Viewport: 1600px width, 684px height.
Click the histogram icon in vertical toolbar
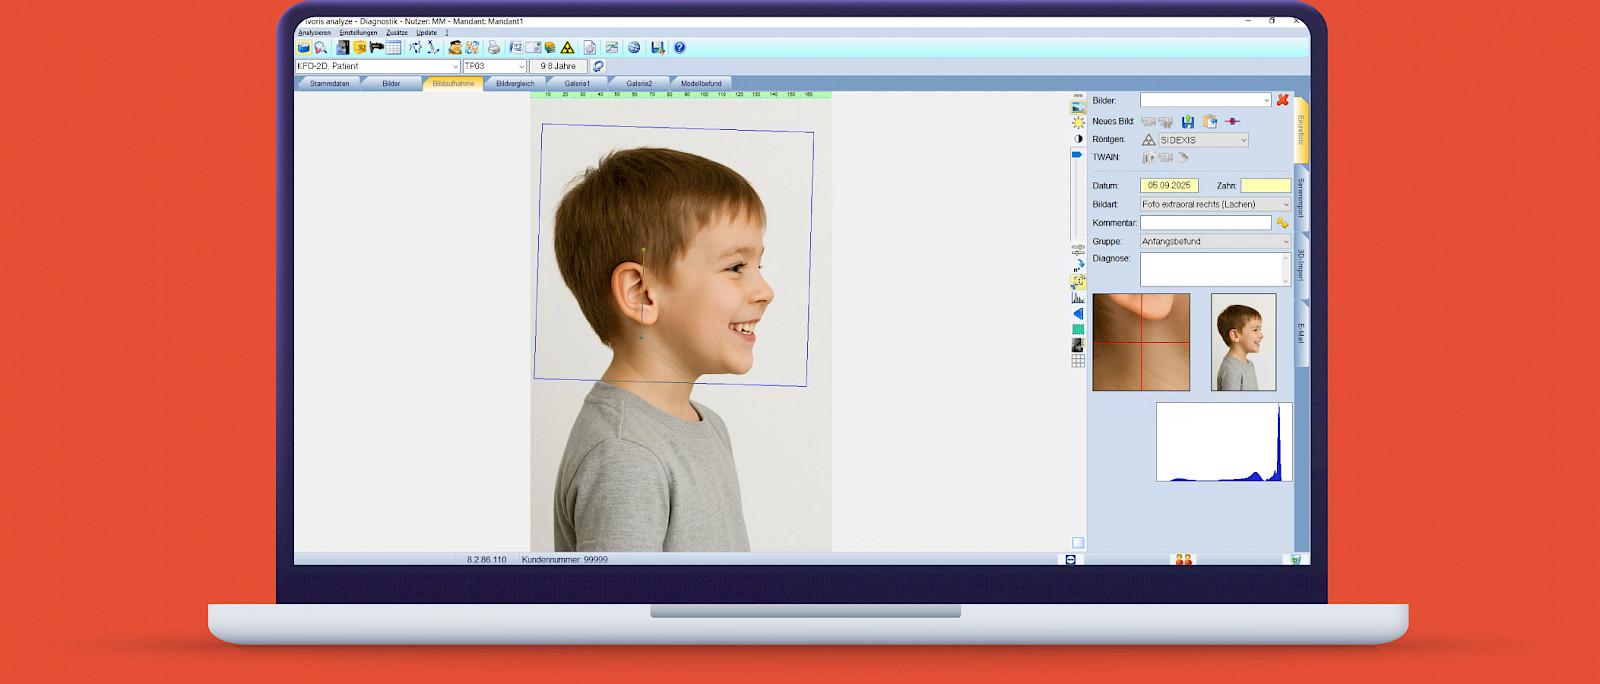[1078, 298]
